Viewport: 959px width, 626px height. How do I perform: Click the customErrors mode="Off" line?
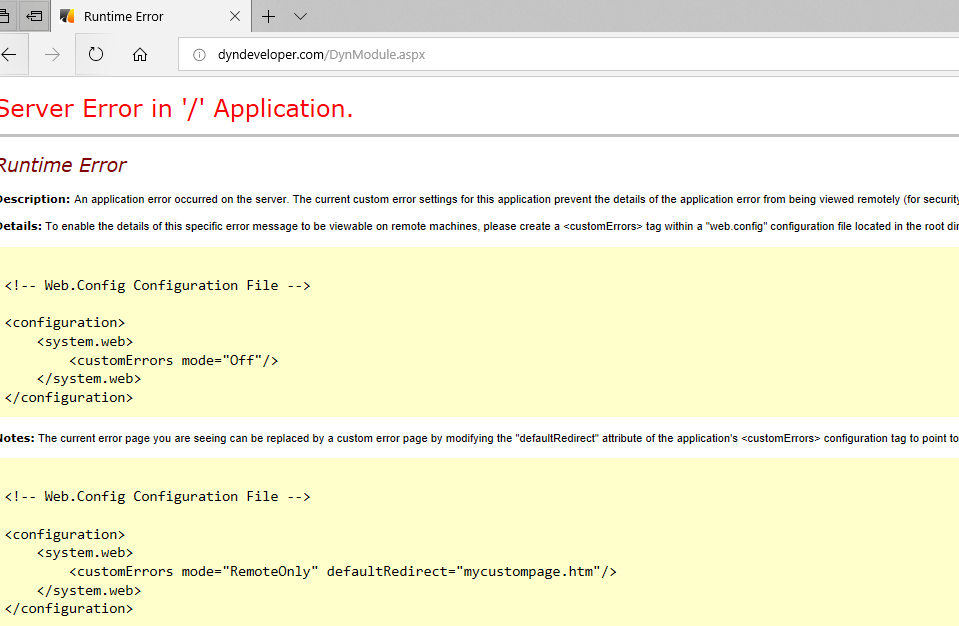click(x=174, y=361)
